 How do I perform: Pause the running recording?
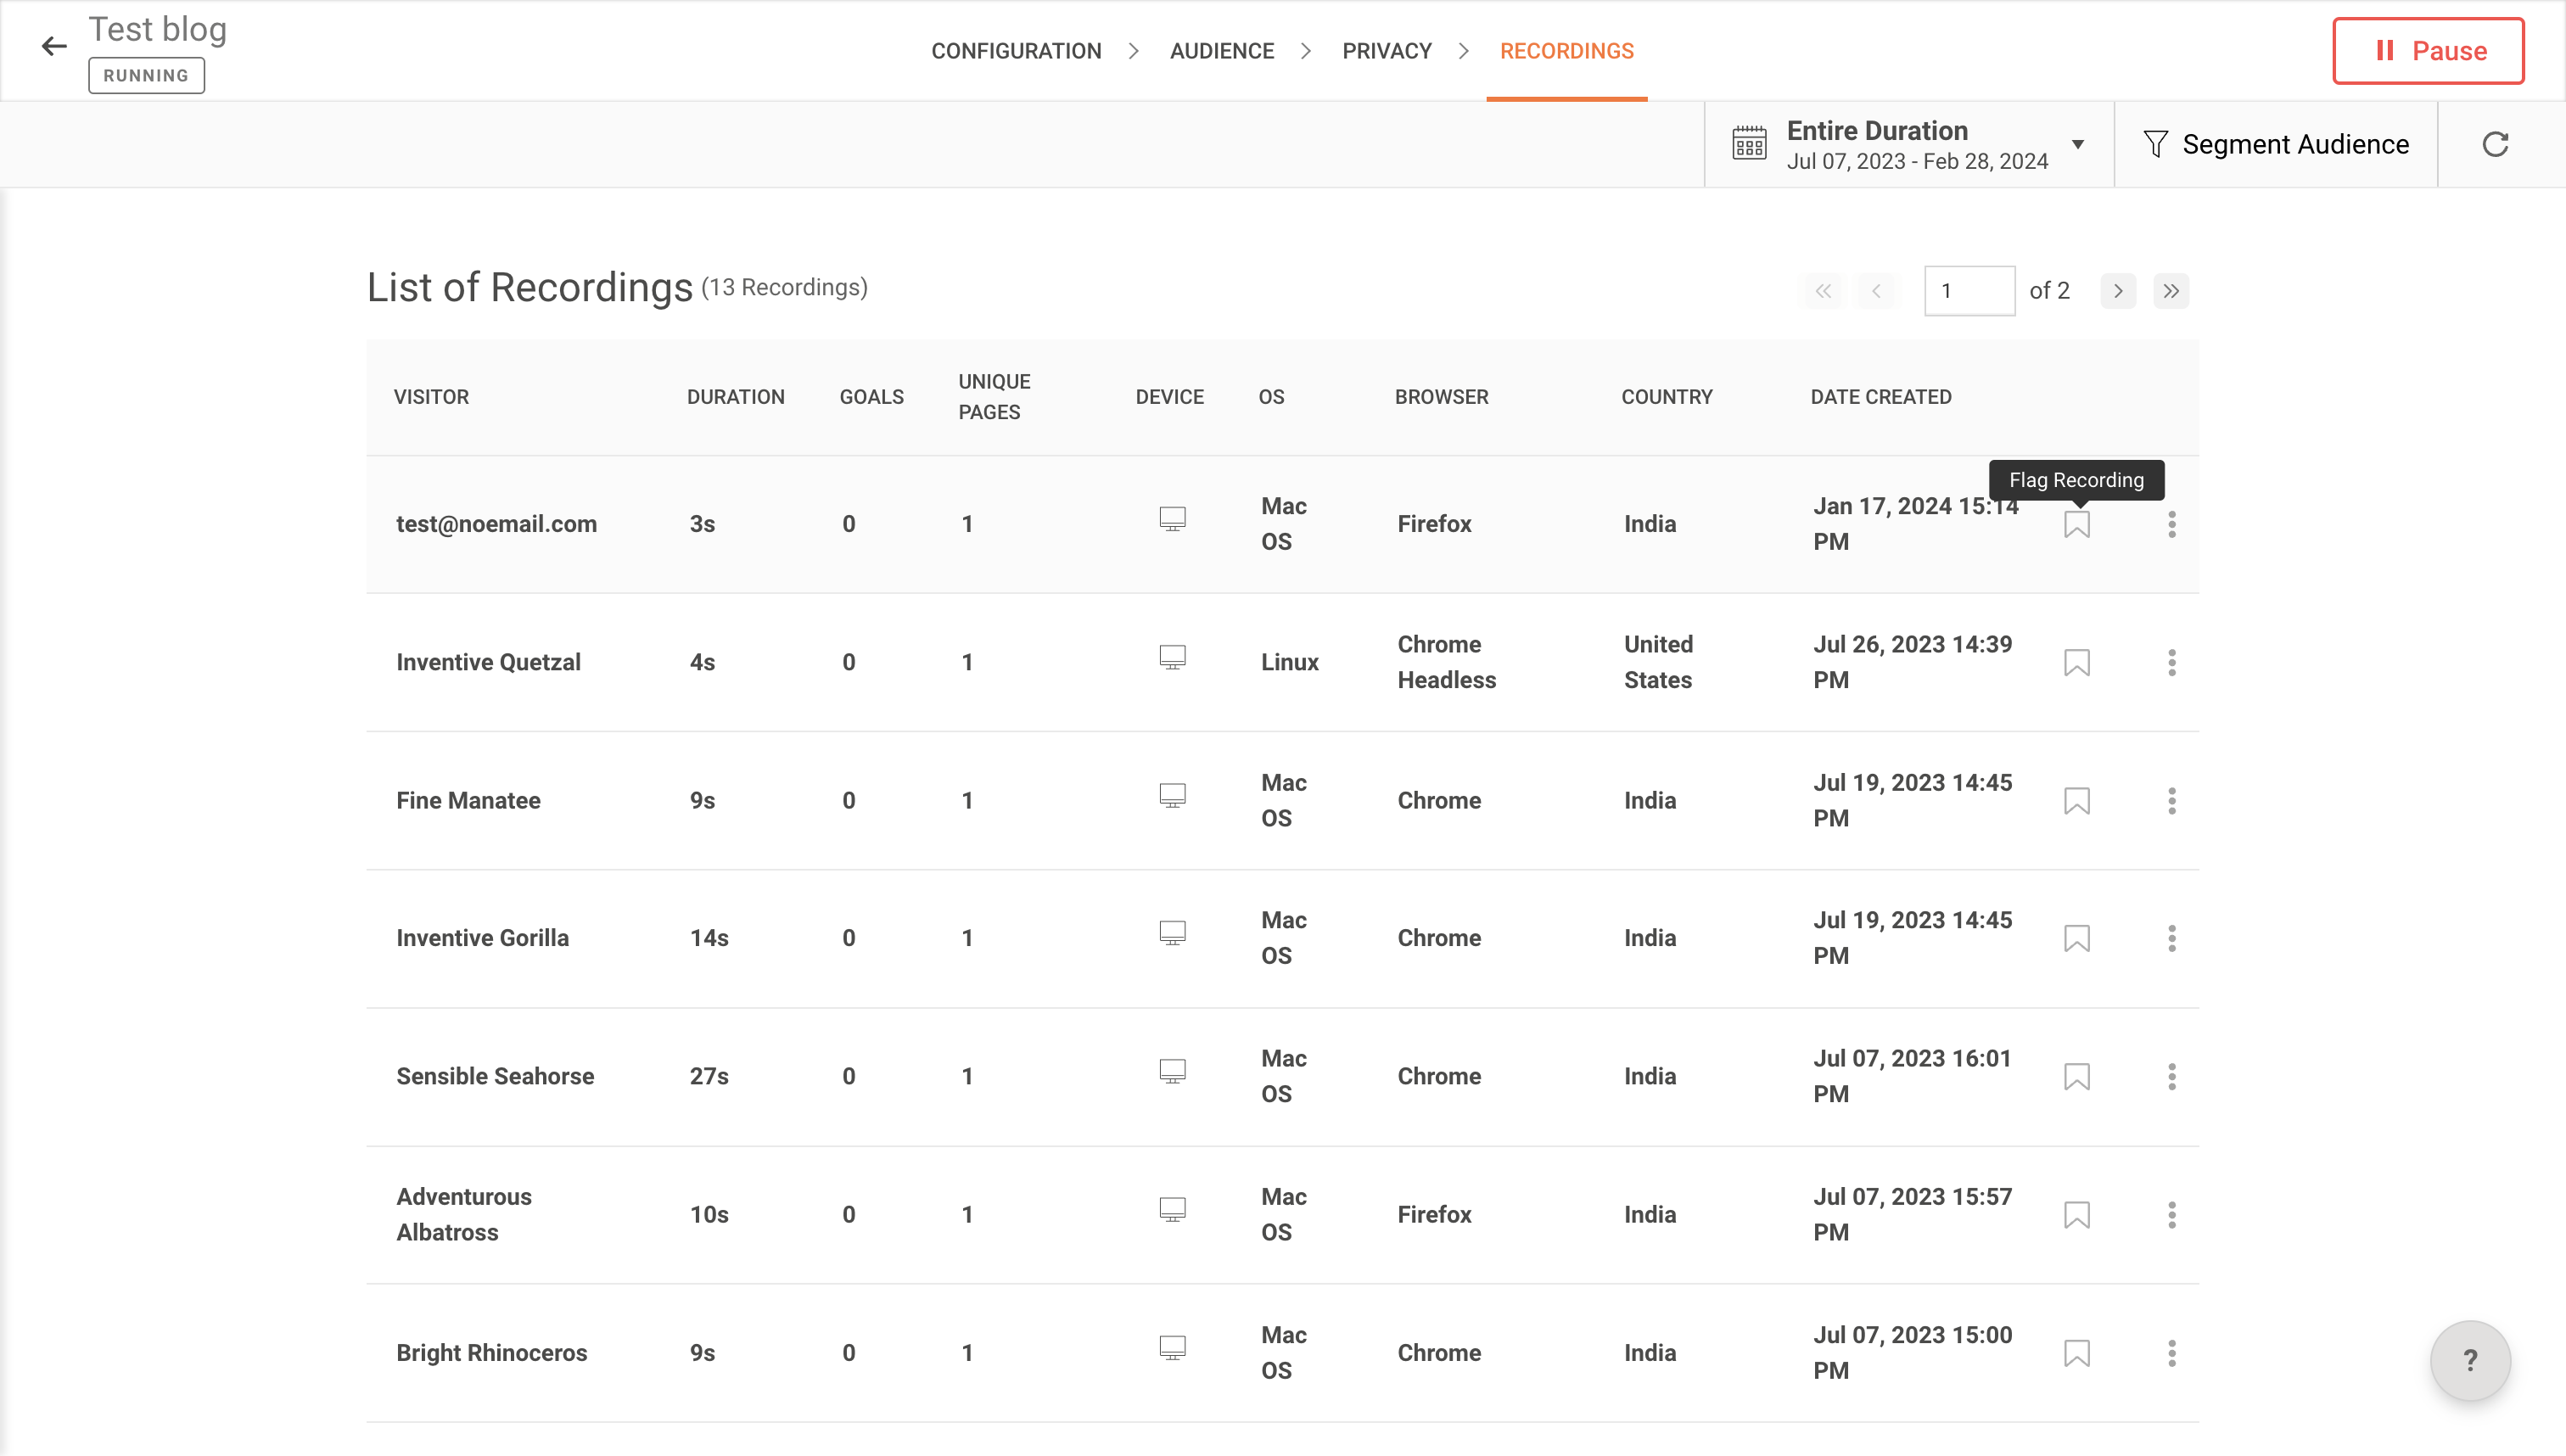tap(2428, 51)
